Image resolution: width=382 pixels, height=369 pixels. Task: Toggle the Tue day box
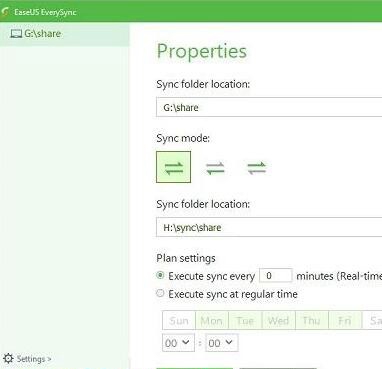tap(245, 320)
